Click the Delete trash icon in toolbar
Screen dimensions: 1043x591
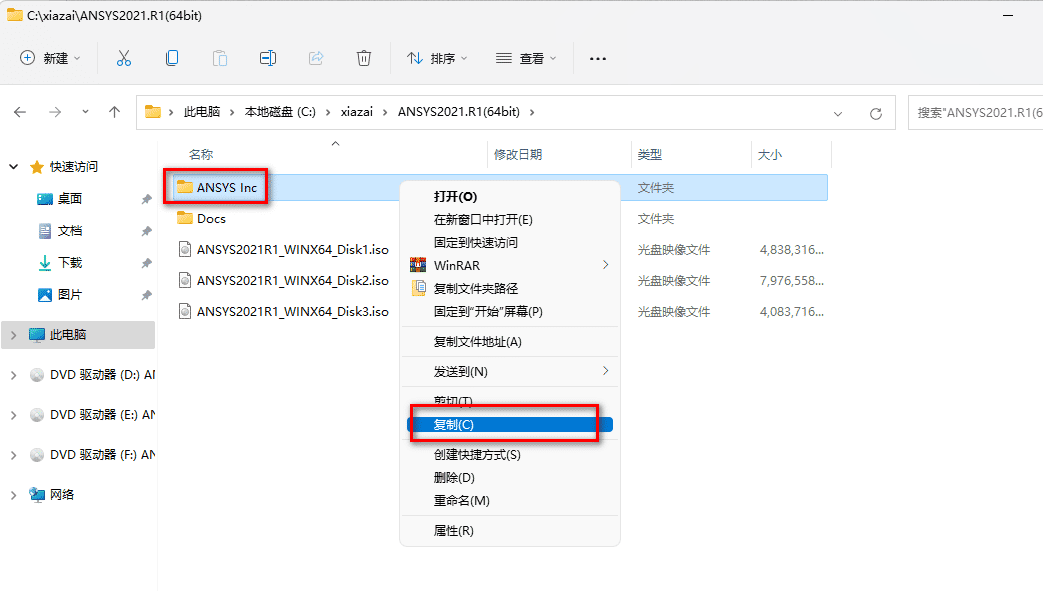[x=364, y=58]
